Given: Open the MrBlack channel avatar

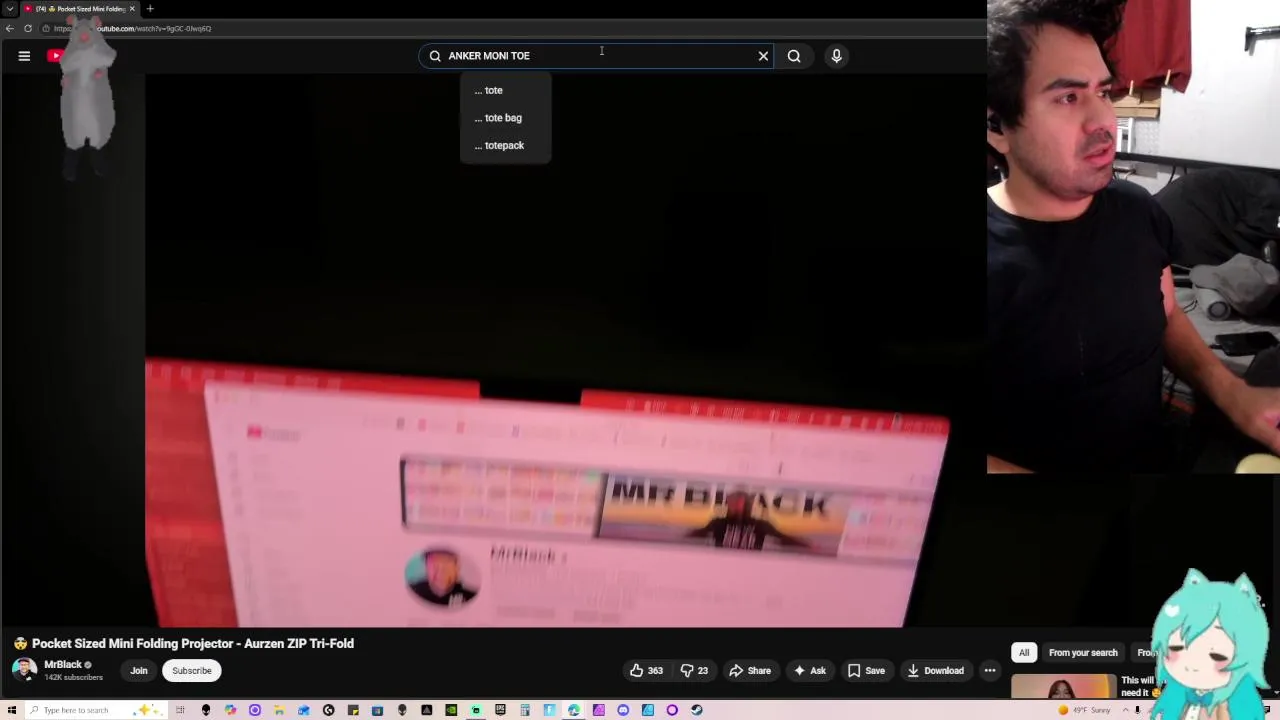Looking at the screenshot, I should click(25, 670).
